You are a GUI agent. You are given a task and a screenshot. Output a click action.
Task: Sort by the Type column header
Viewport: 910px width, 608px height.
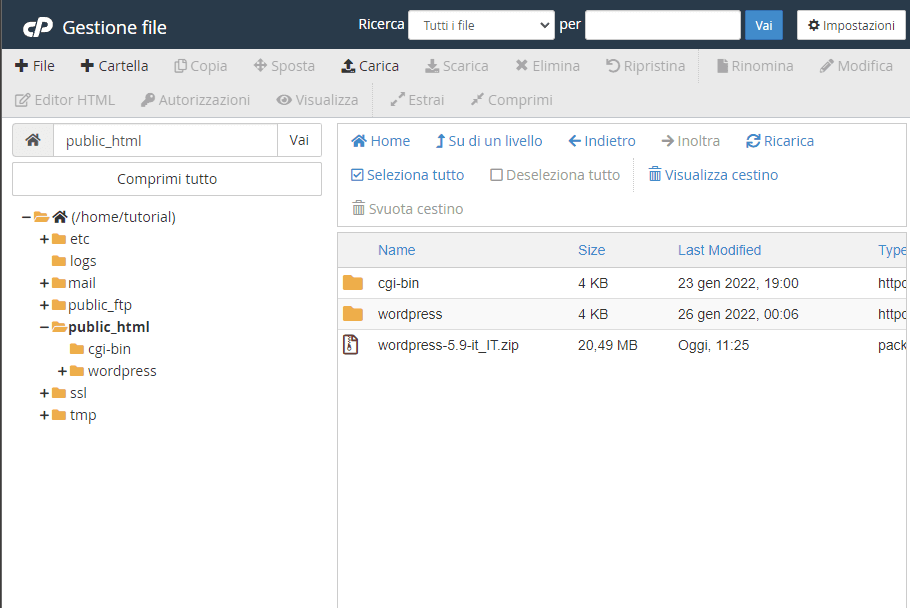pyautogui.click(x=892, y=250)
